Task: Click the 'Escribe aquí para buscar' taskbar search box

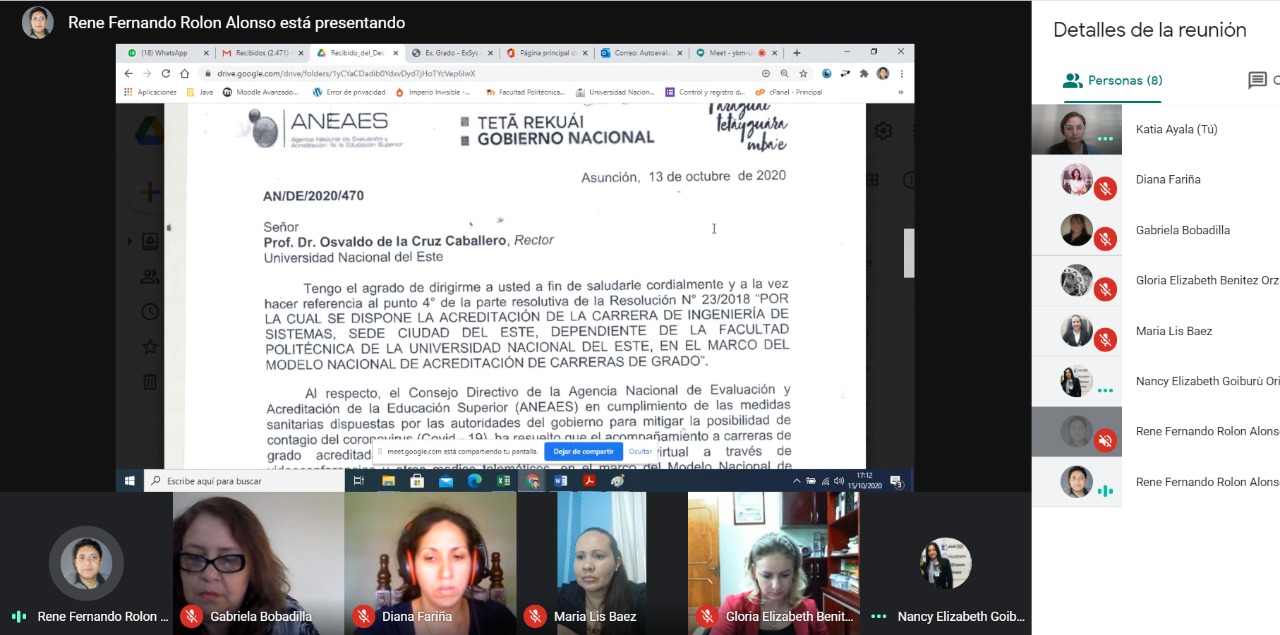Action: [x=242, y=481]
